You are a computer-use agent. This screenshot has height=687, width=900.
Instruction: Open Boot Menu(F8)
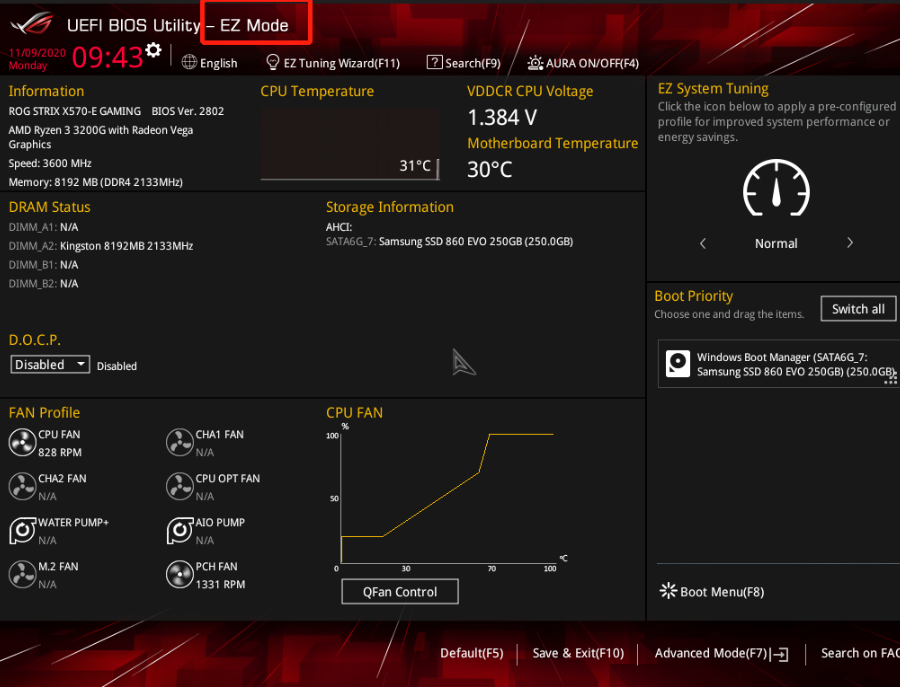click(722, 592)
